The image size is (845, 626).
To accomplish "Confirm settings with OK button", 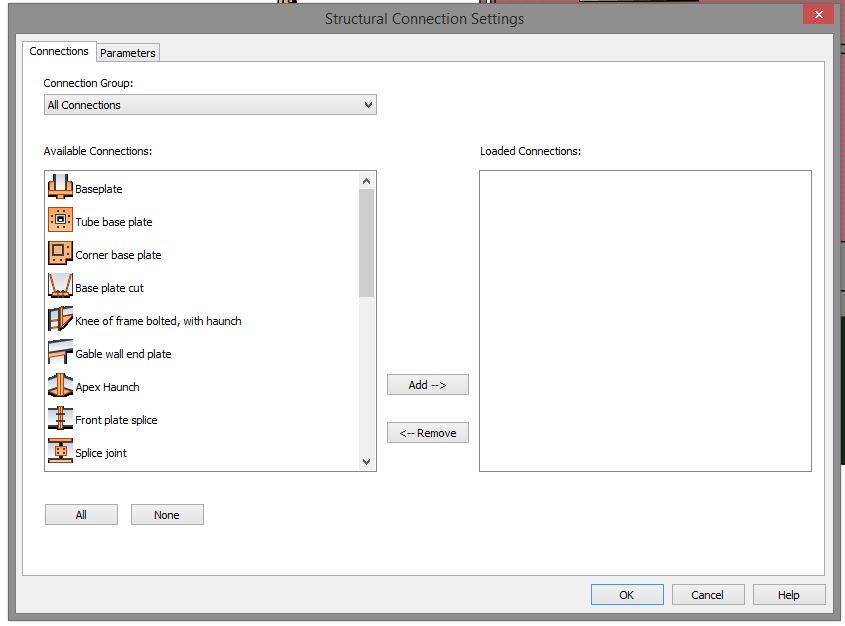I will tap(627, 594).
